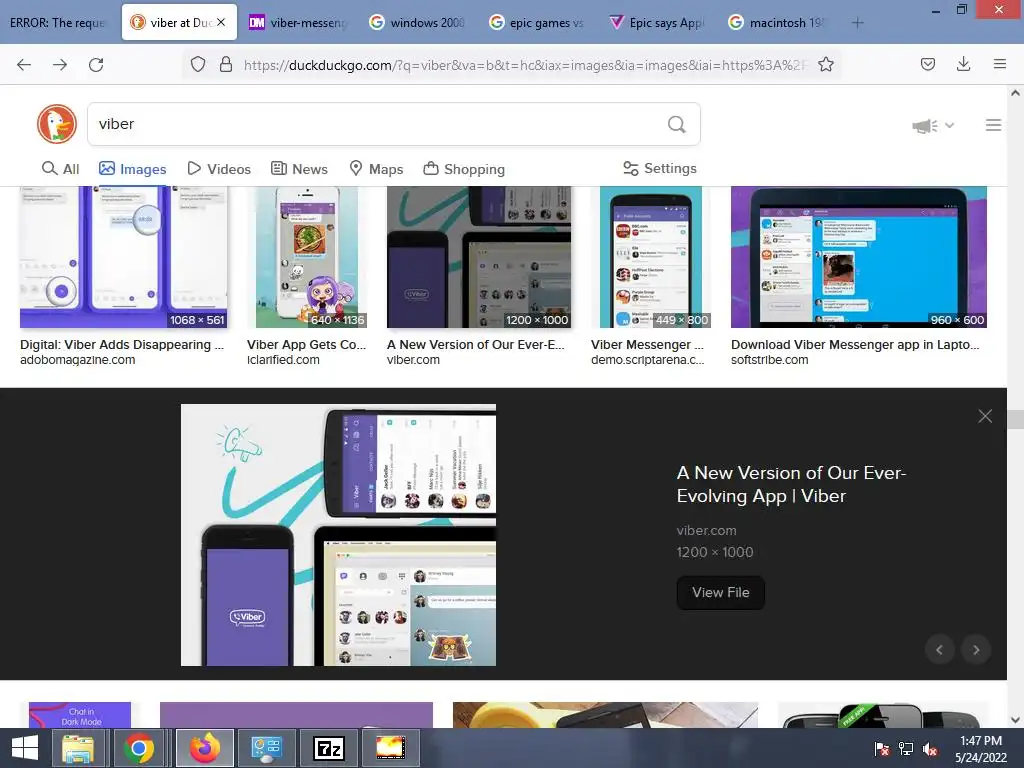
Task: Switch to the epic games vs tab
Action: point(536,23)
